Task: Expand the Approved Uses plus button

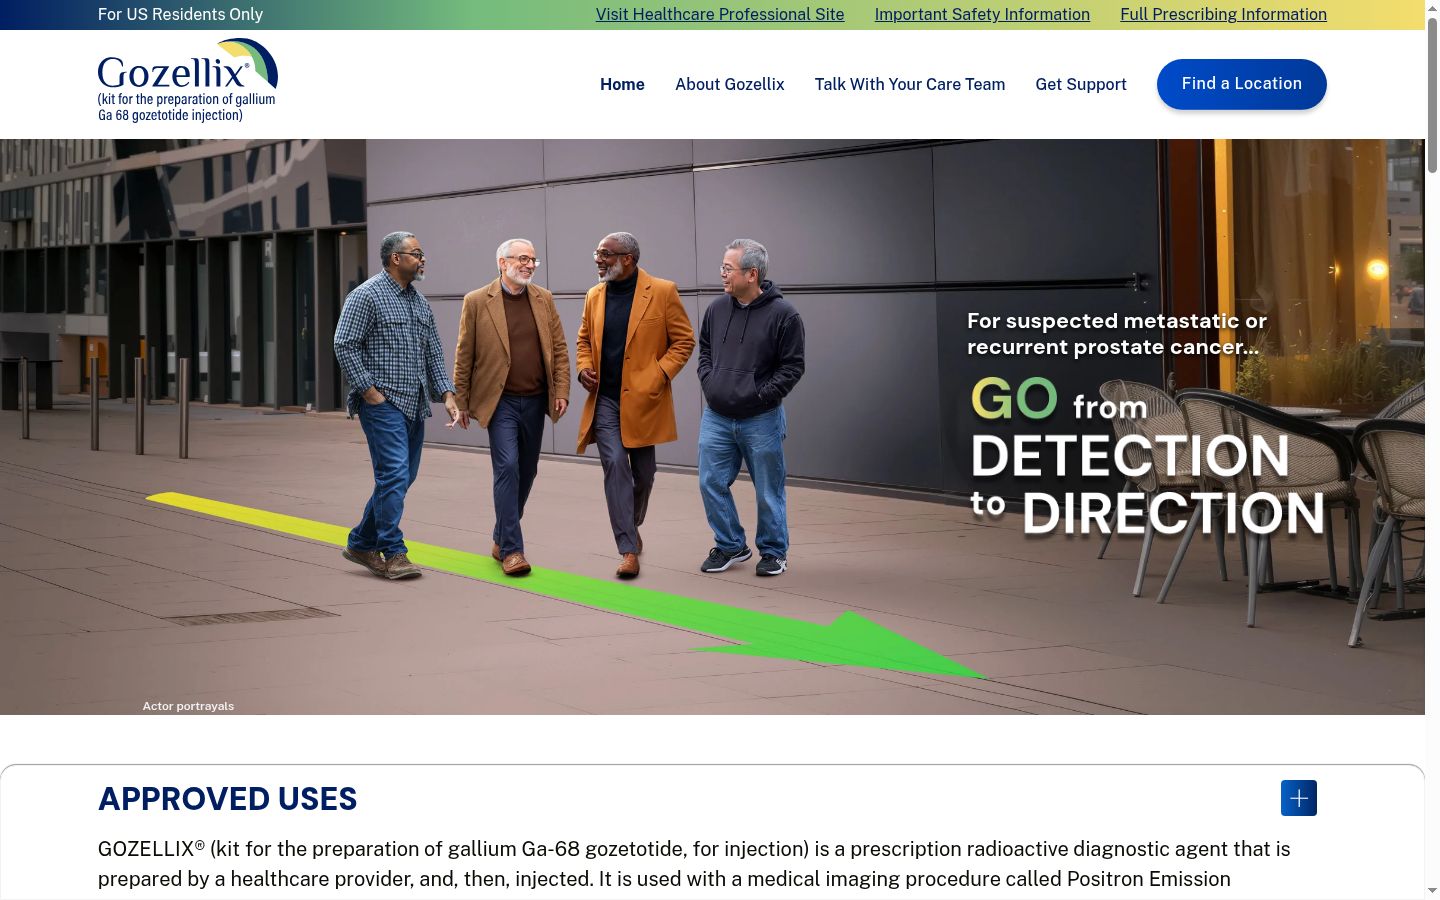Action: [x=1298, y=798]
